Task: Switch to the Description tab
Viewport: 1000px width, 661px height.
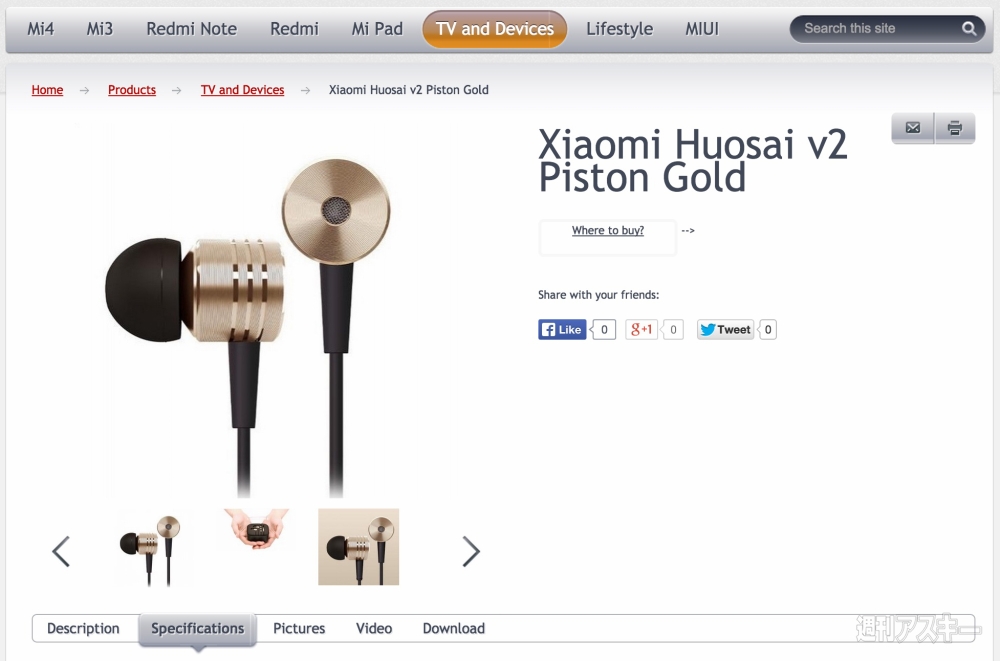Action: pos(84,628)
